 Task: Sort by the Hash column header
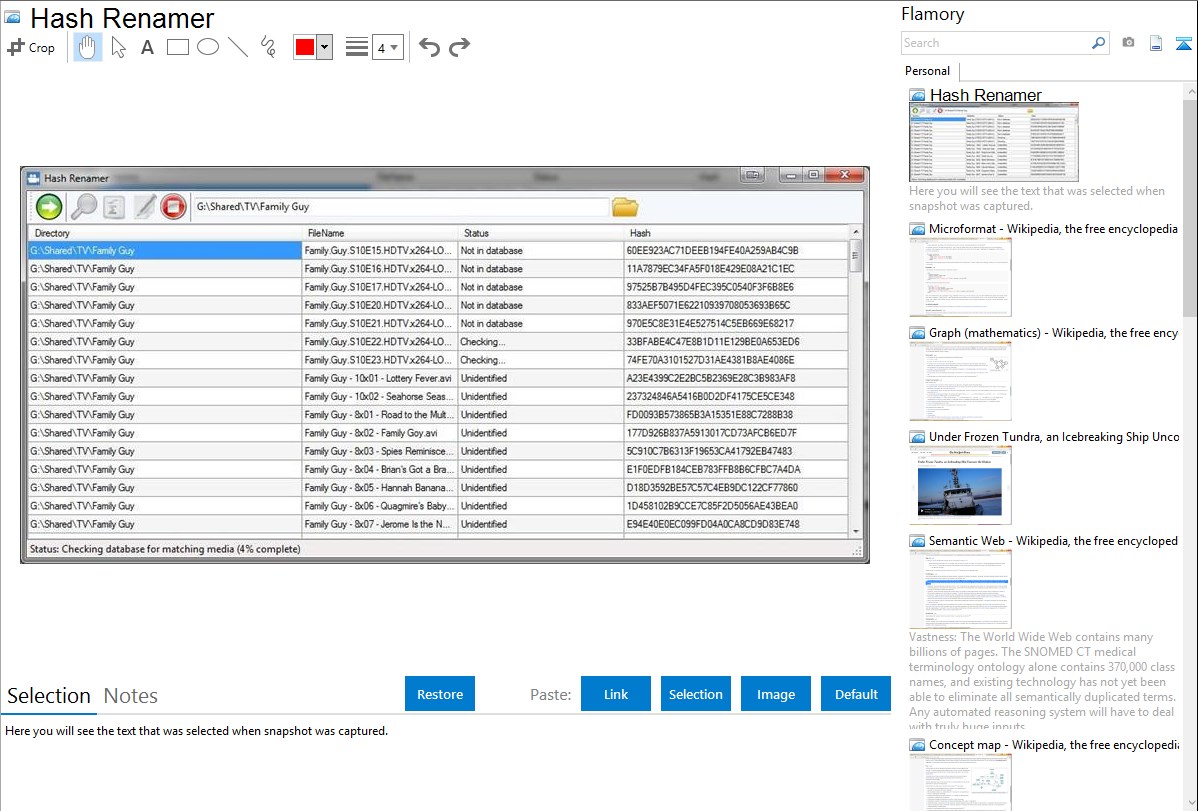click(736, 233)
